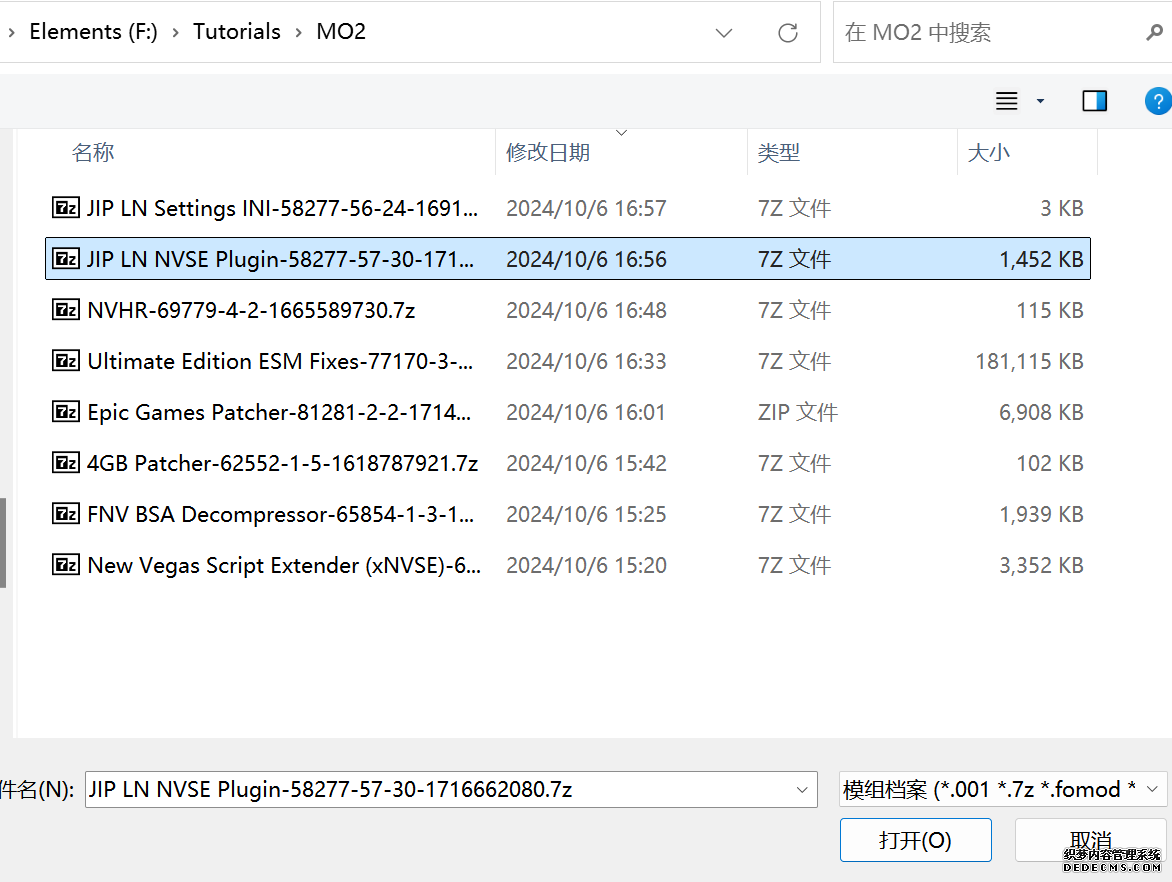Click the view layout list icon
The height and width of the screenshot is (882, 1172).
coord(1007,101)
